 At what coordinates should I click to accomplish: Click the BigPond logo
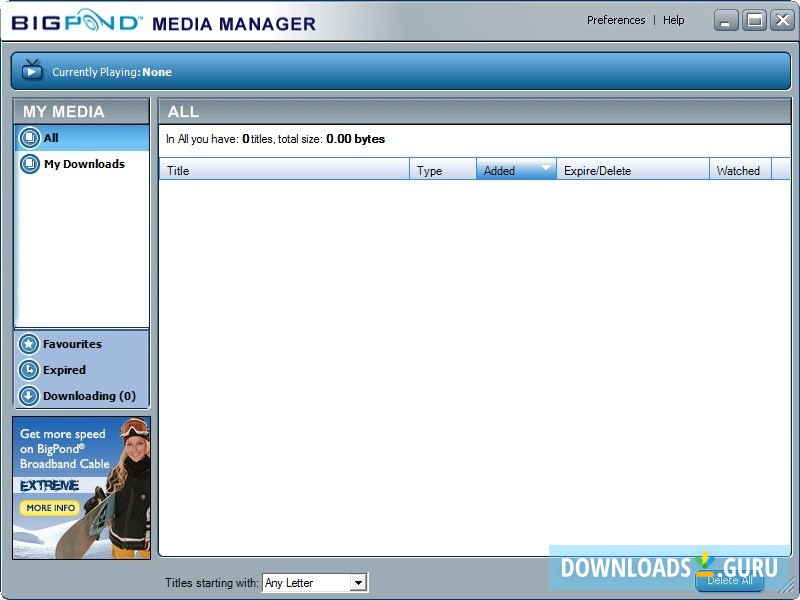[x=77, y=21]
